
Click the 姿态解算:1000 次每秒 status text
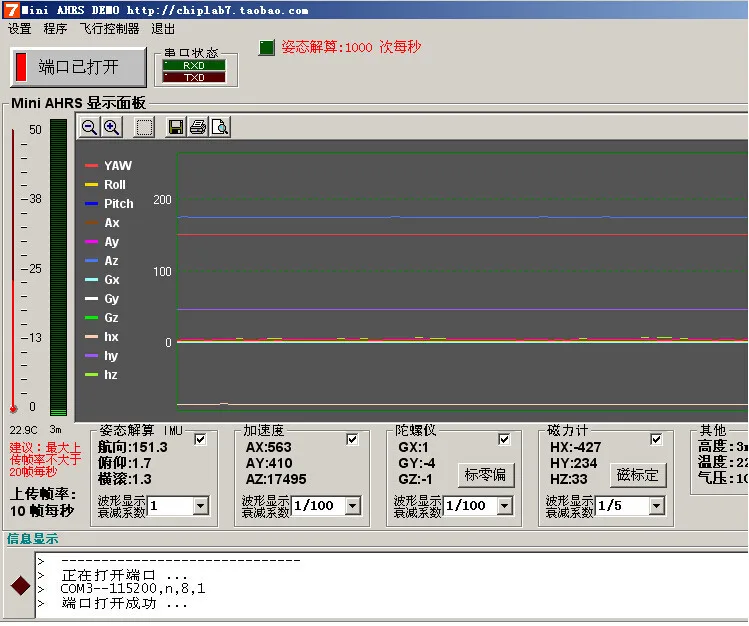(x=352, y=47)
